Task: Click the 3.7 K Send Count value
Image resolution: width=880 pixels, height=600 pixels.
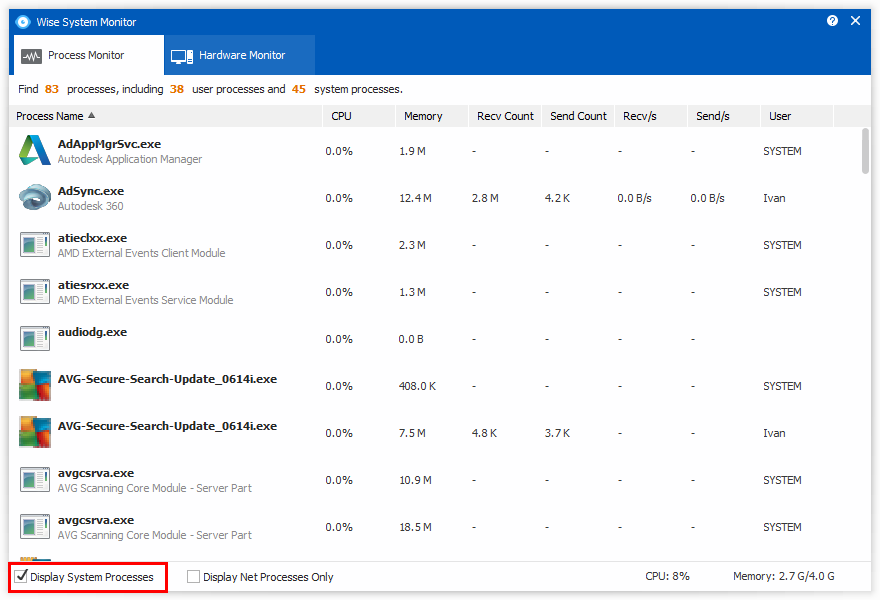Action: [x=557, y=433]
